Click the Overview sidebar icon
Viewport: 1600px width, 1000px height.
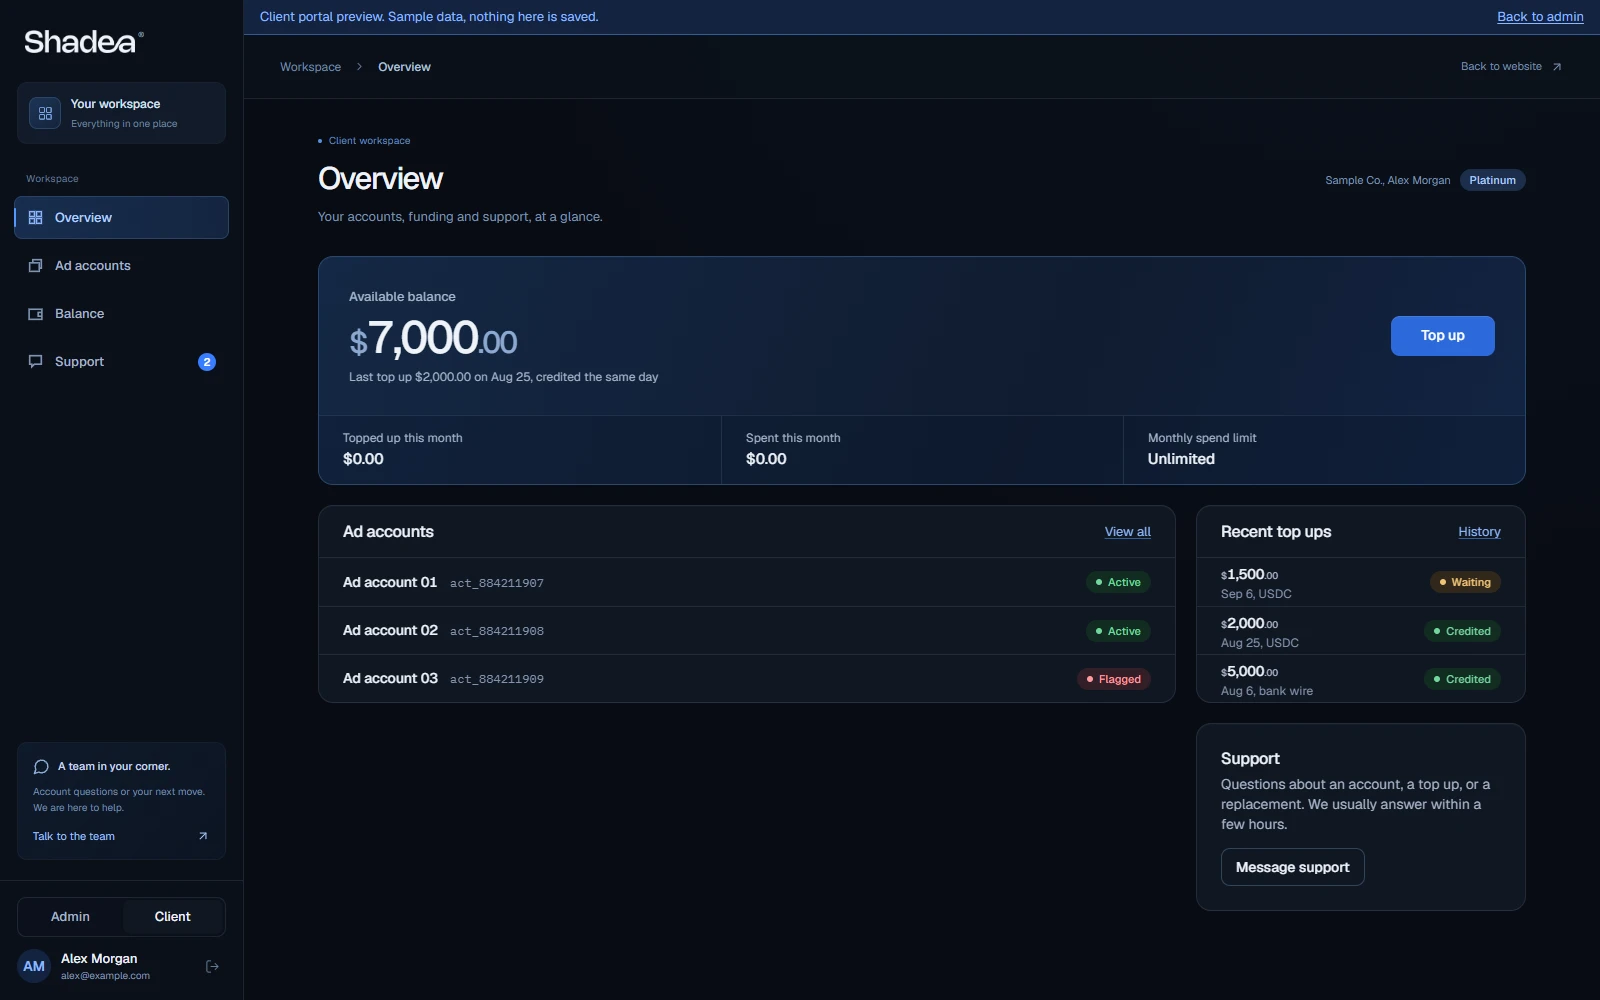click(36, 217)
